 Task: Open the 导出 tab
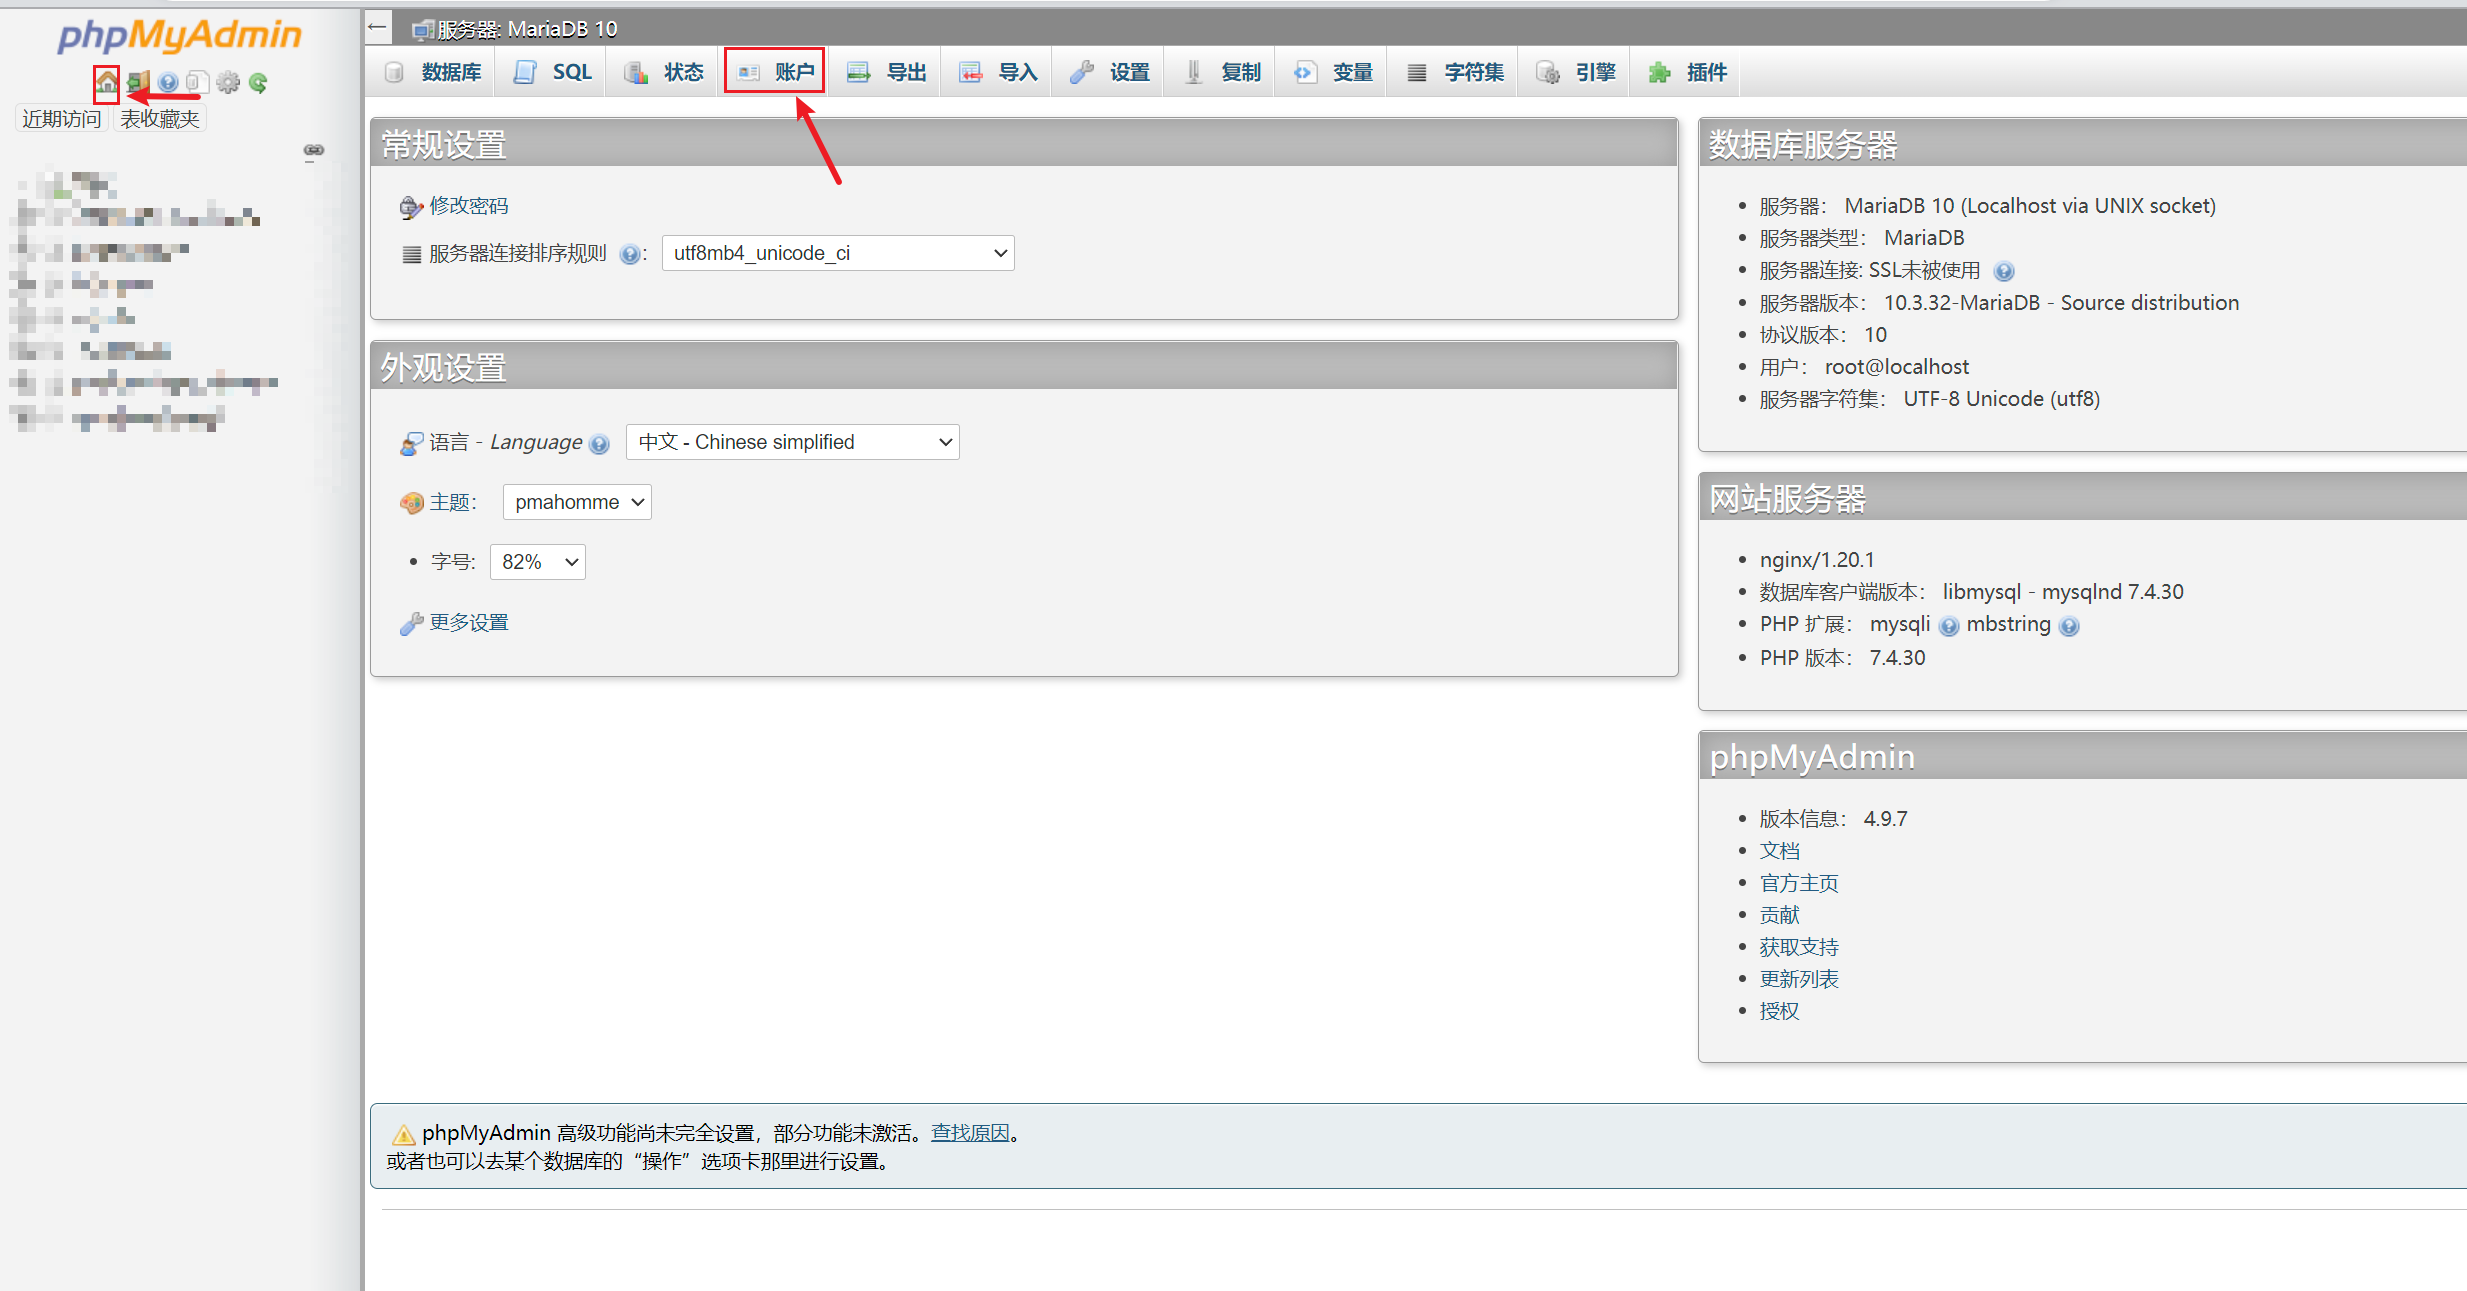(x=886, y=72)
